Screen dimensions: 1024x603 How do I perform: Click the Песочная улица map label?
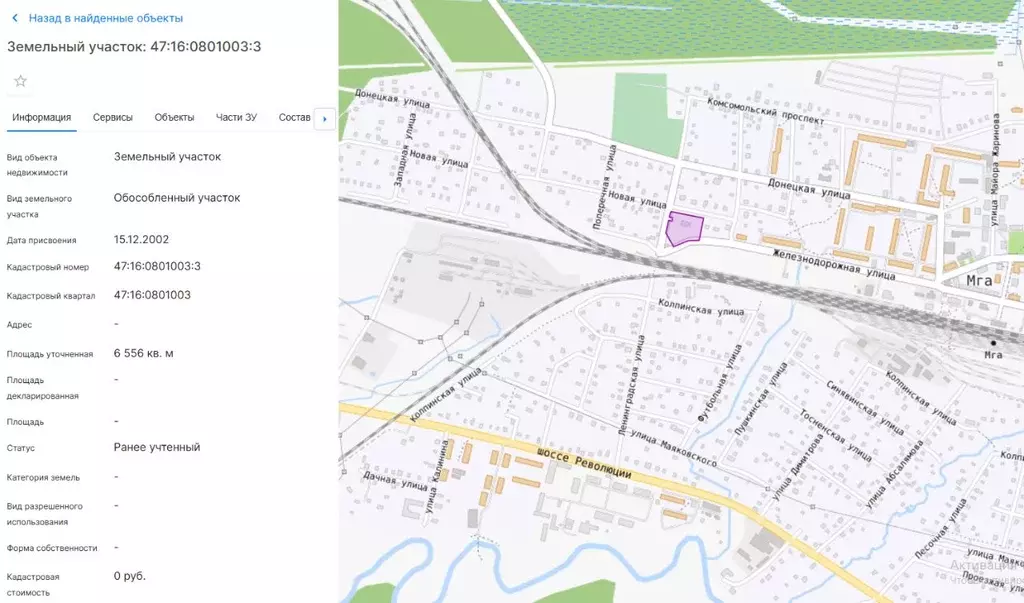(x=940, y=528)
